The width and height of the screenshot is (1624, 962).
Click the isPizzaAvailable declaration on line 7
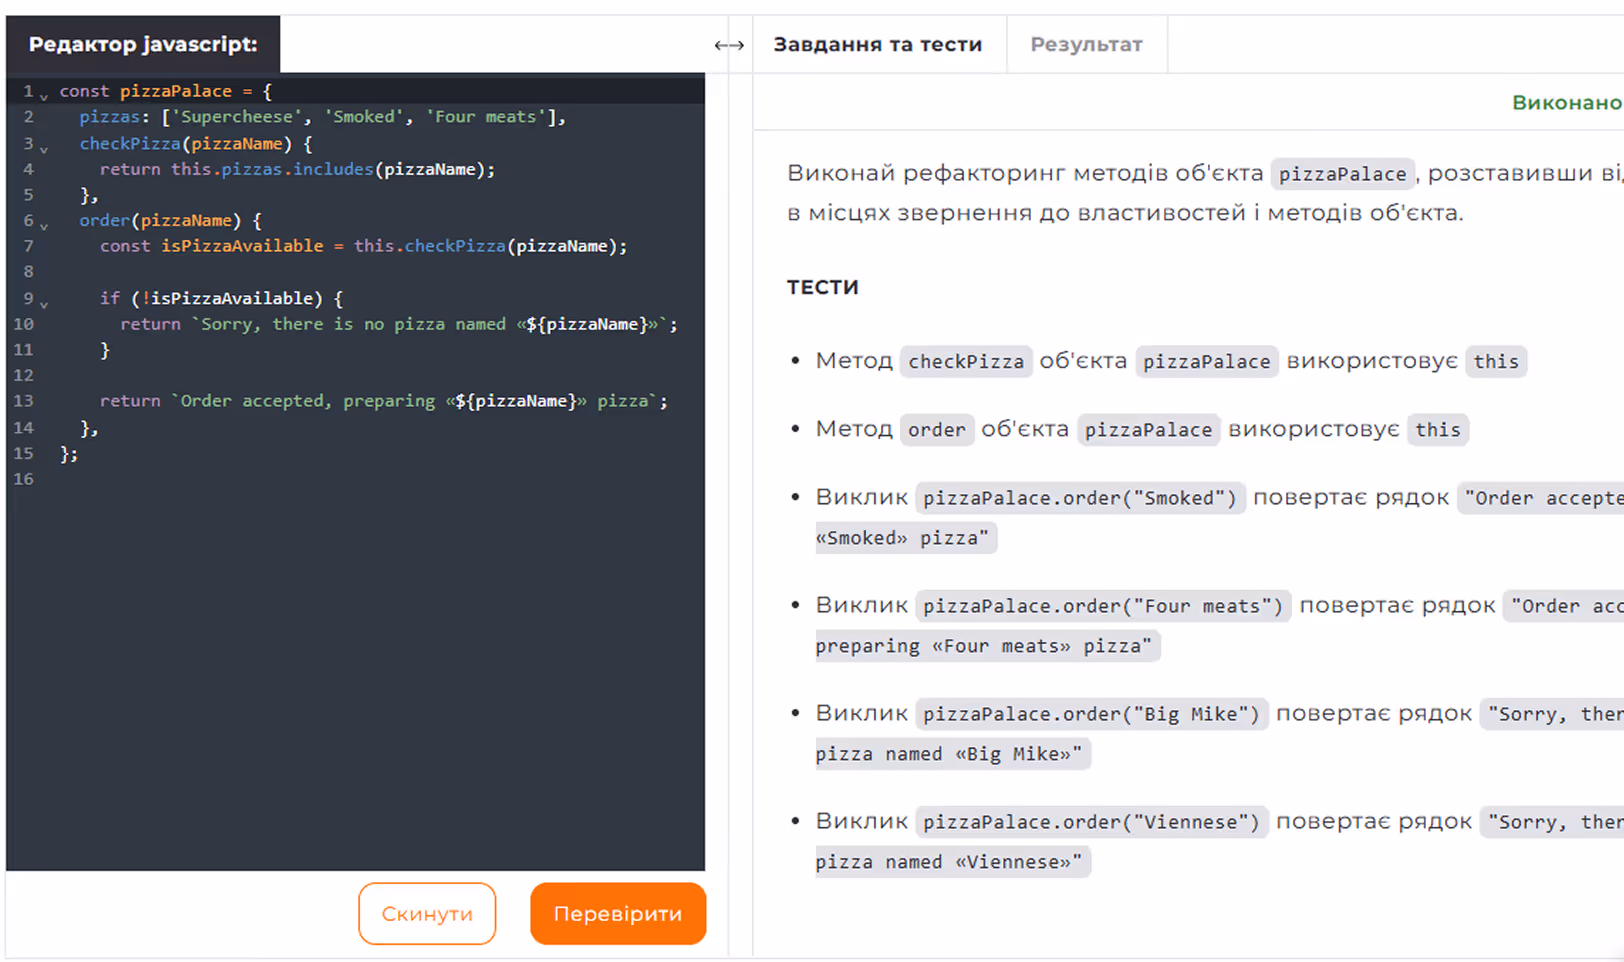coord(364,246)
